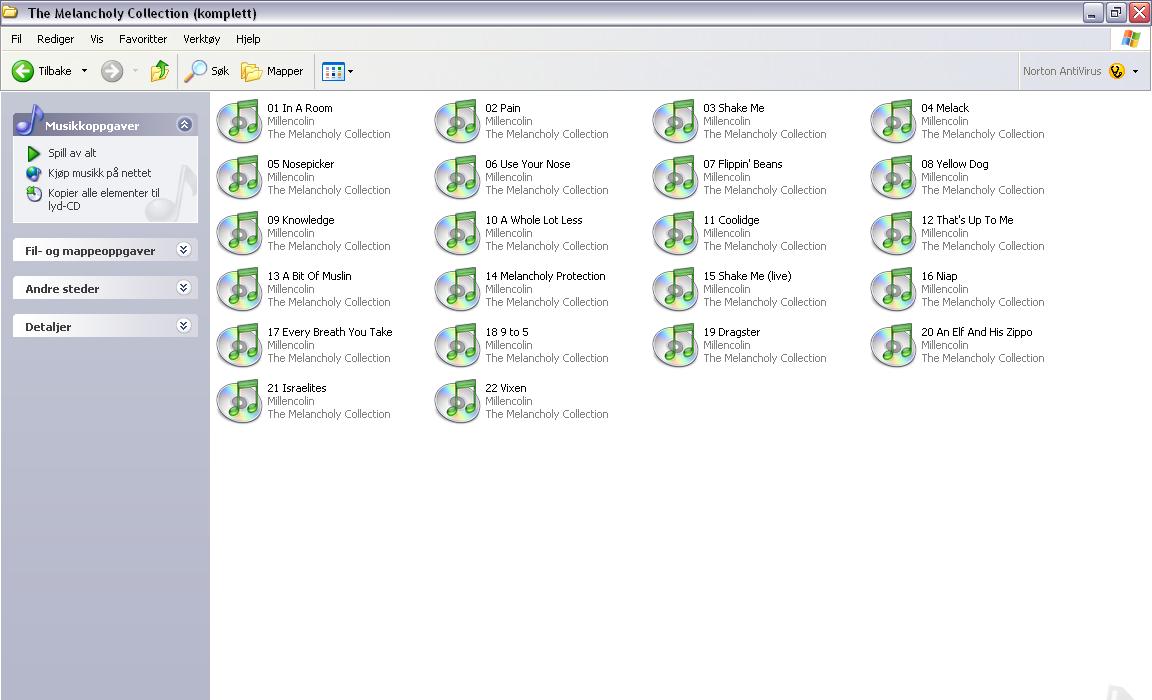1152x700 pixels.
Task: Select the 15 Shake Me (live) icon
Action: click(675, 289)
